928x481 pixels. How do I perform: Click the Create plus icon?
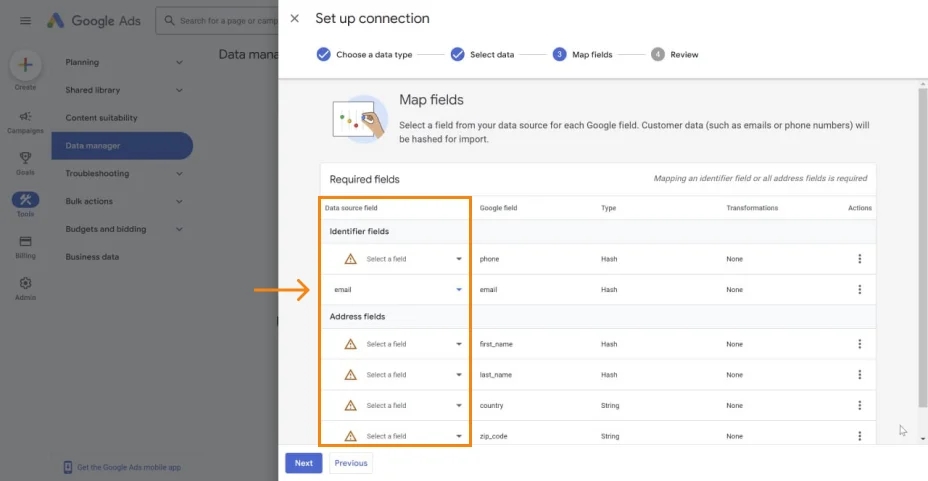25,64
